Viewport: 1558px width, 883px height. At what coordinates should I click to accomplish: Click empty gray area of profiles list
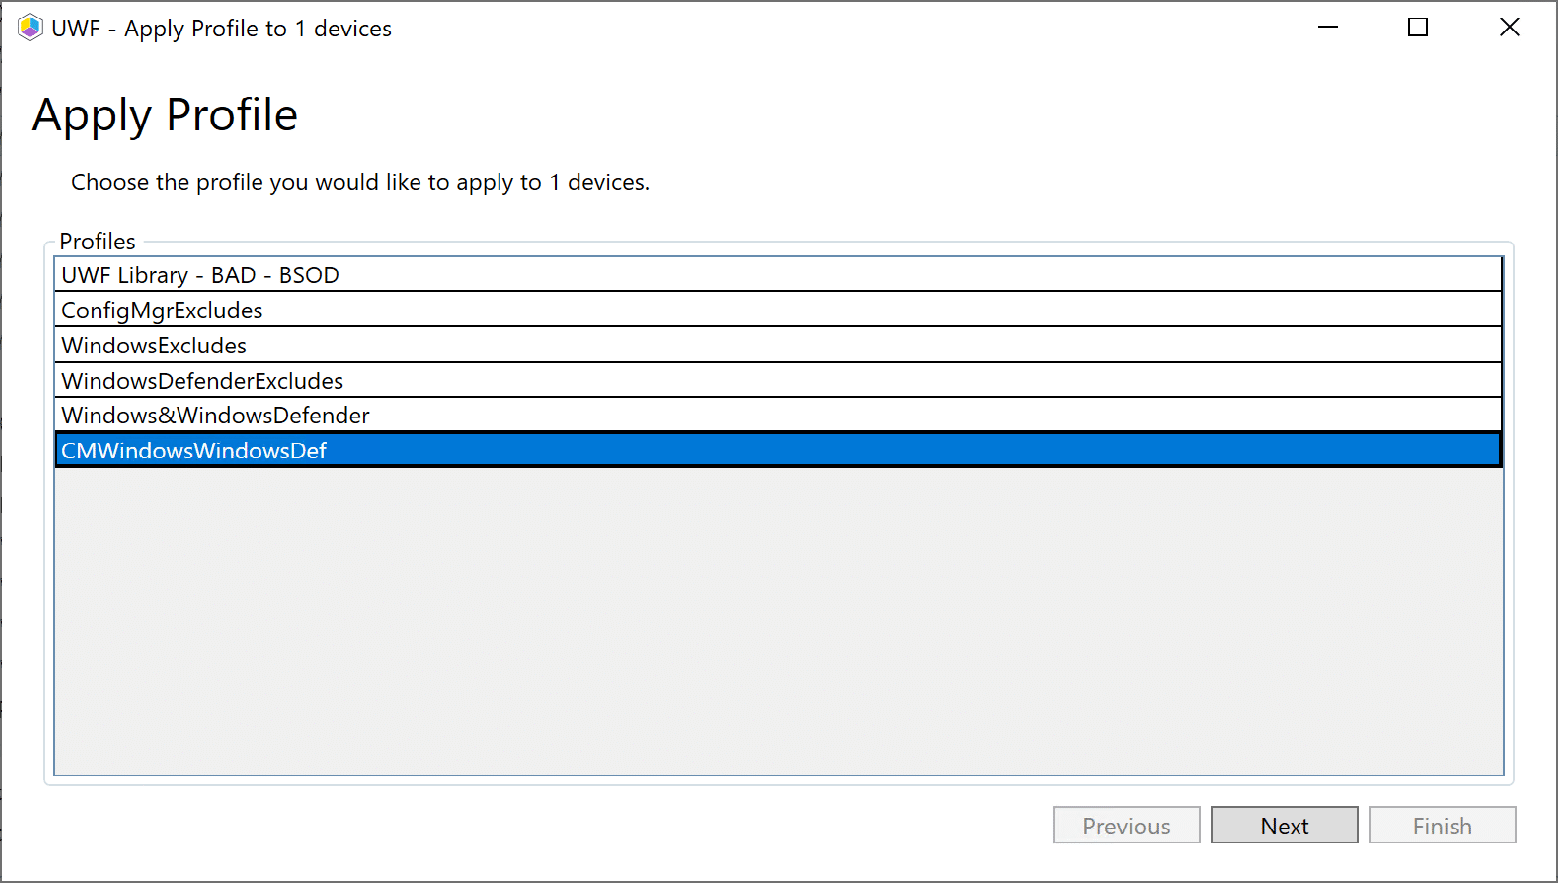pyautogui.click(x=778, y=620)
